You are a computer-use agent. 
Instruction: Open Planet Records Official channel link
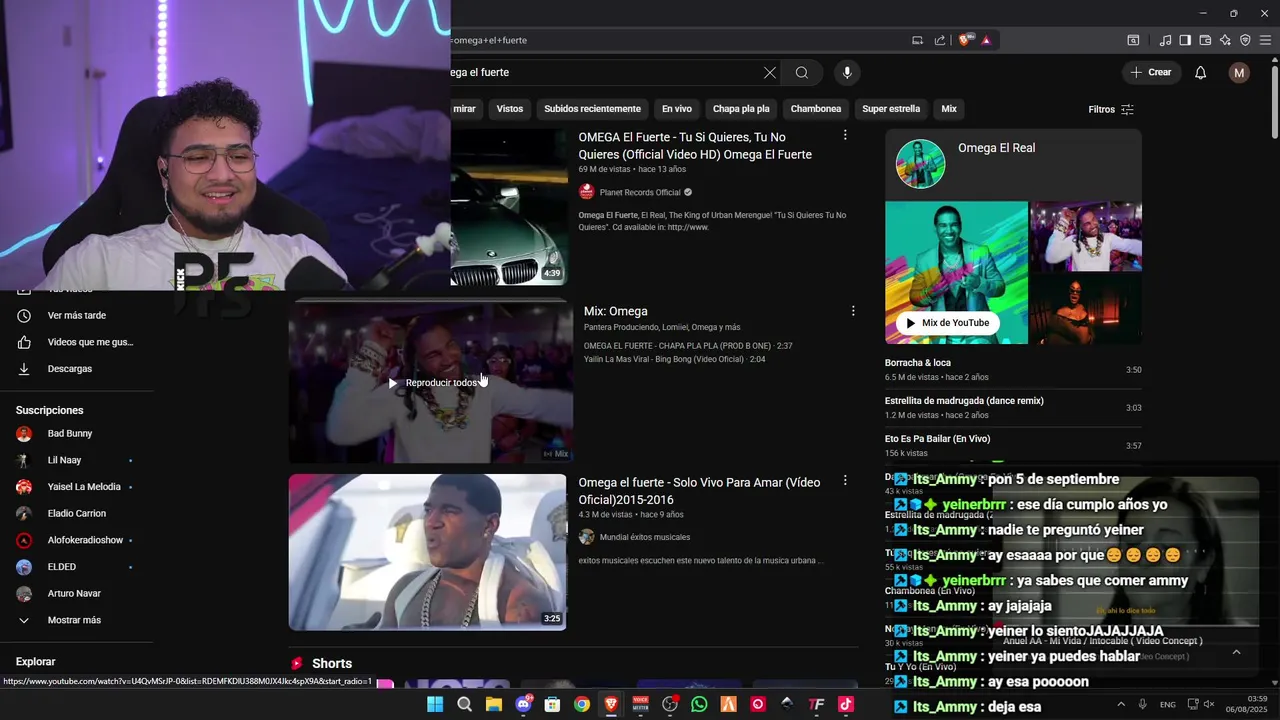click(640, 192)
